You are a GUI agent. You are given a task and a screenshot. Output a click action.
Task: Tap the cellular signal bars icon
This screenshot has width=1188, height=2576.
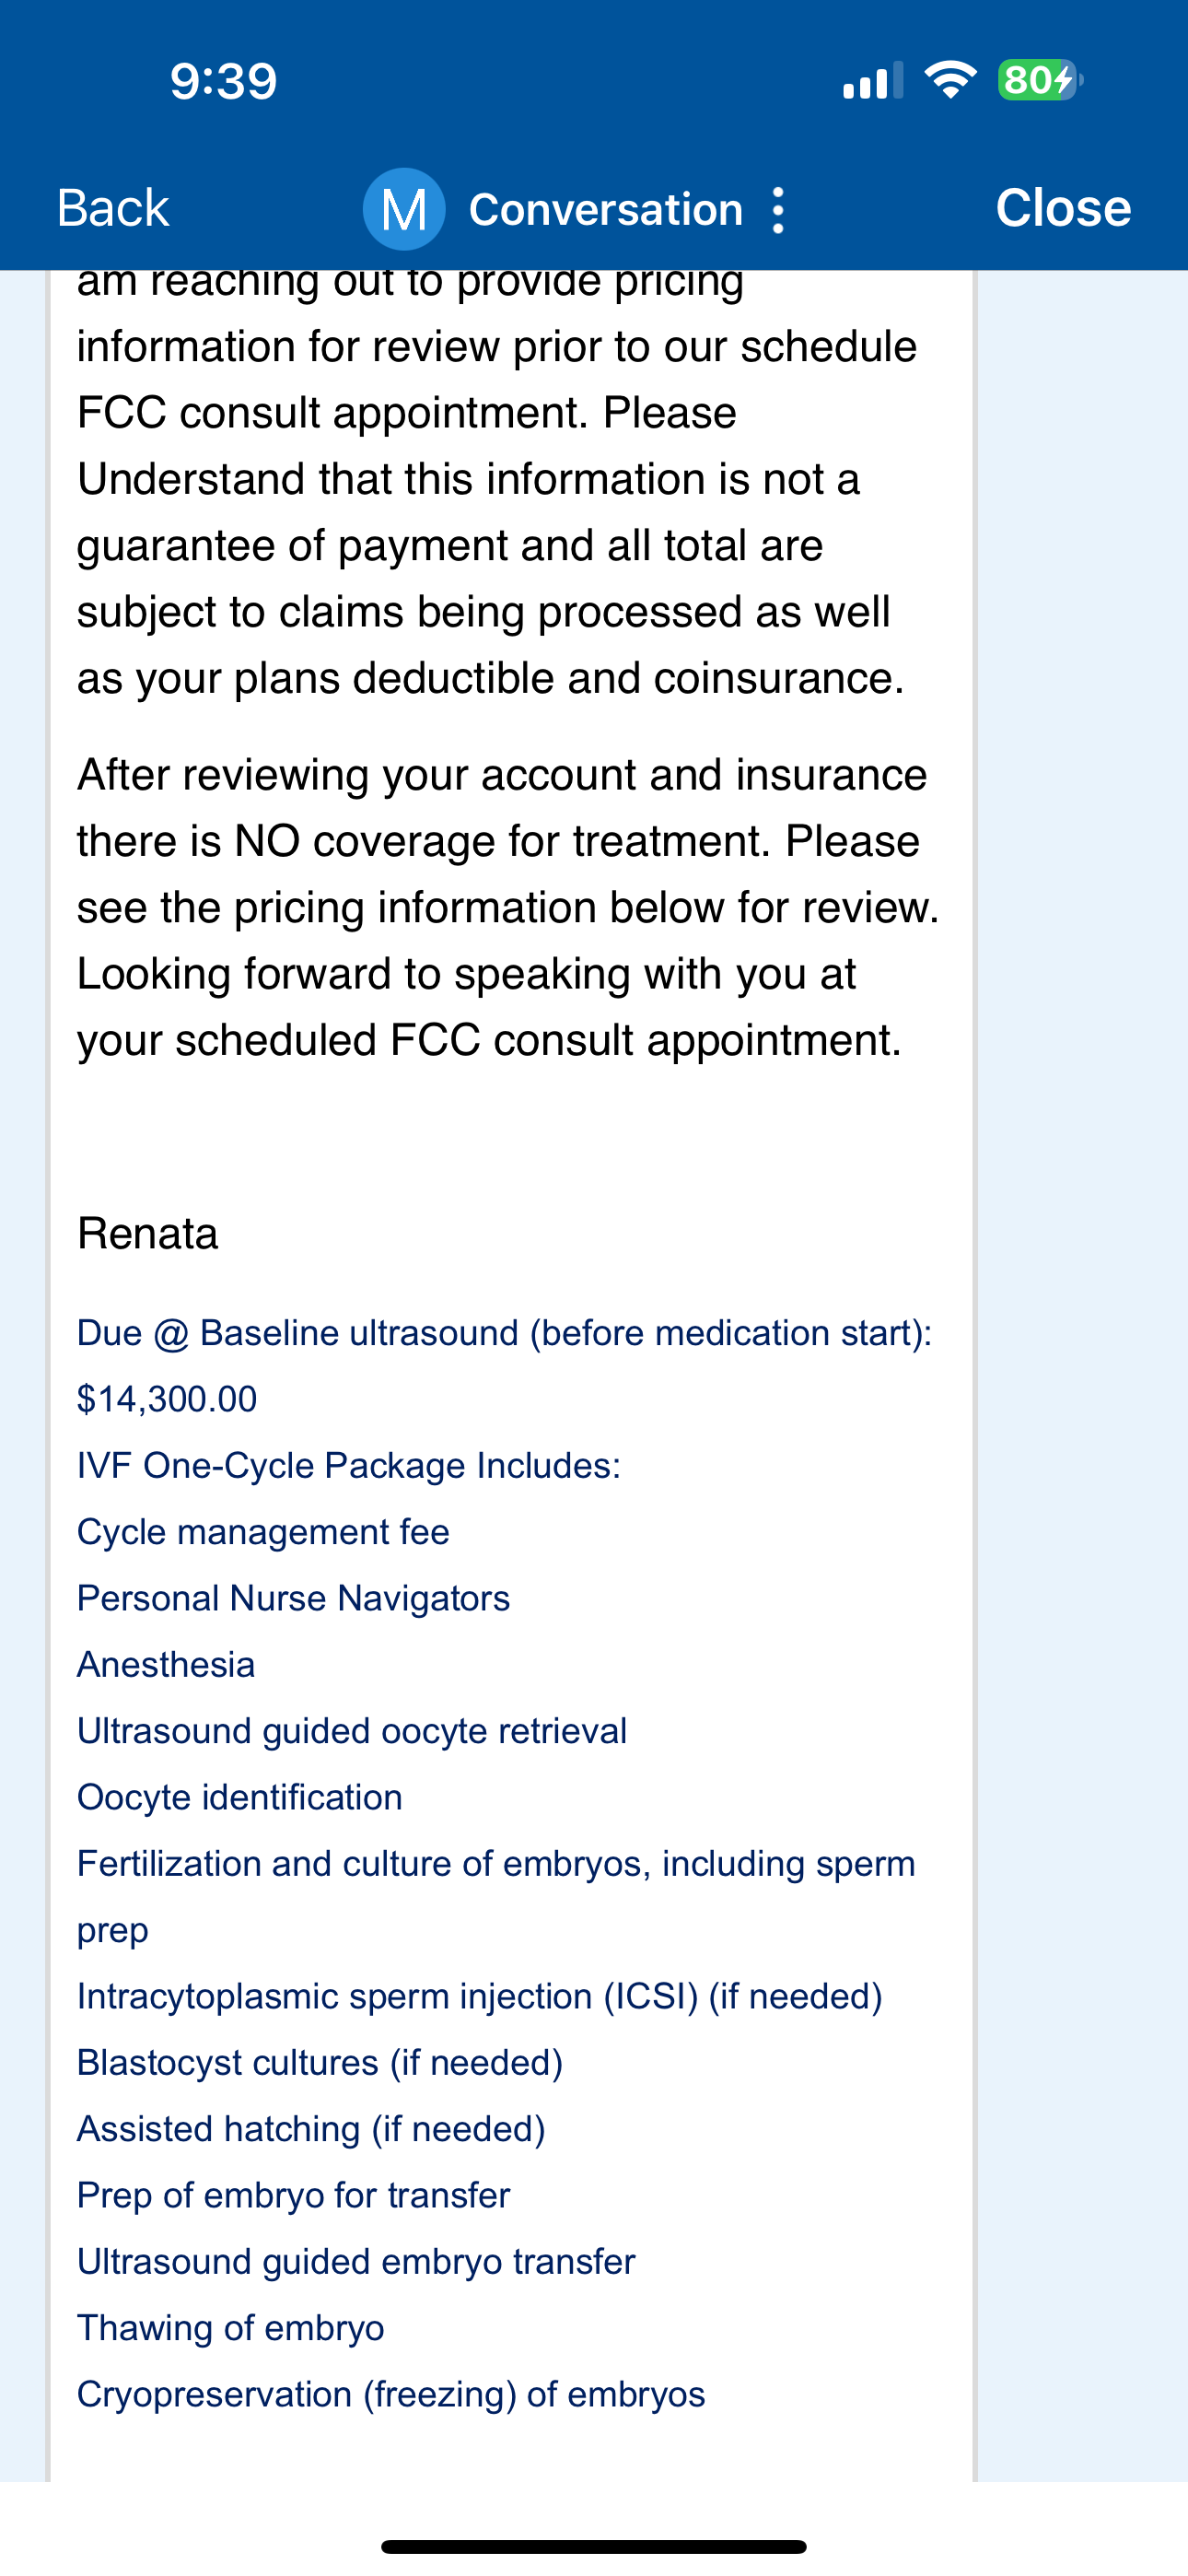click(x=872, y=81)
